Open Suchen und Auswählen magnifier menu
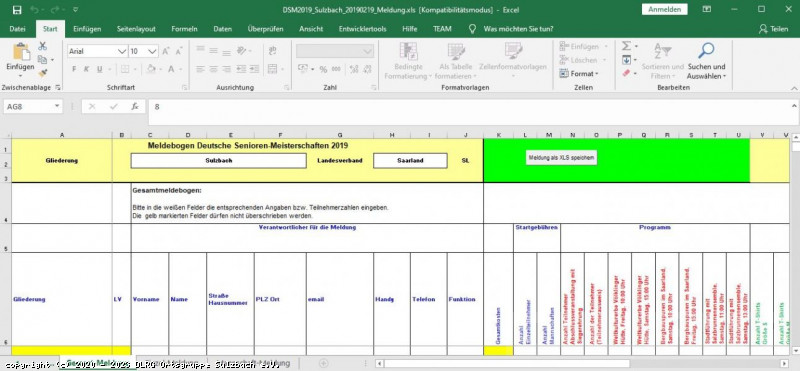Viewport: 800px width, 371px height. pyautogui.click(x=706, y=61)
